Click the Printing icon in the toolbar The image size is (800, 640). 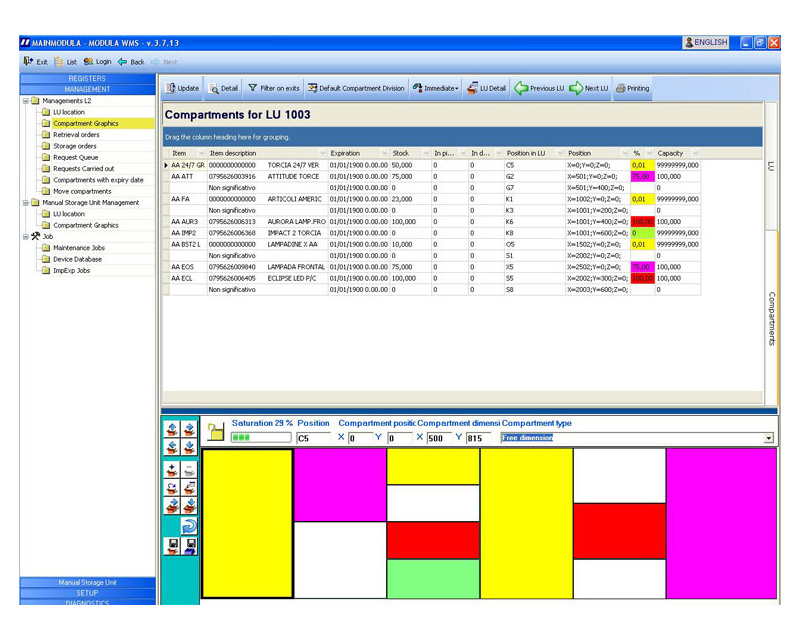[x=621, y=88]
